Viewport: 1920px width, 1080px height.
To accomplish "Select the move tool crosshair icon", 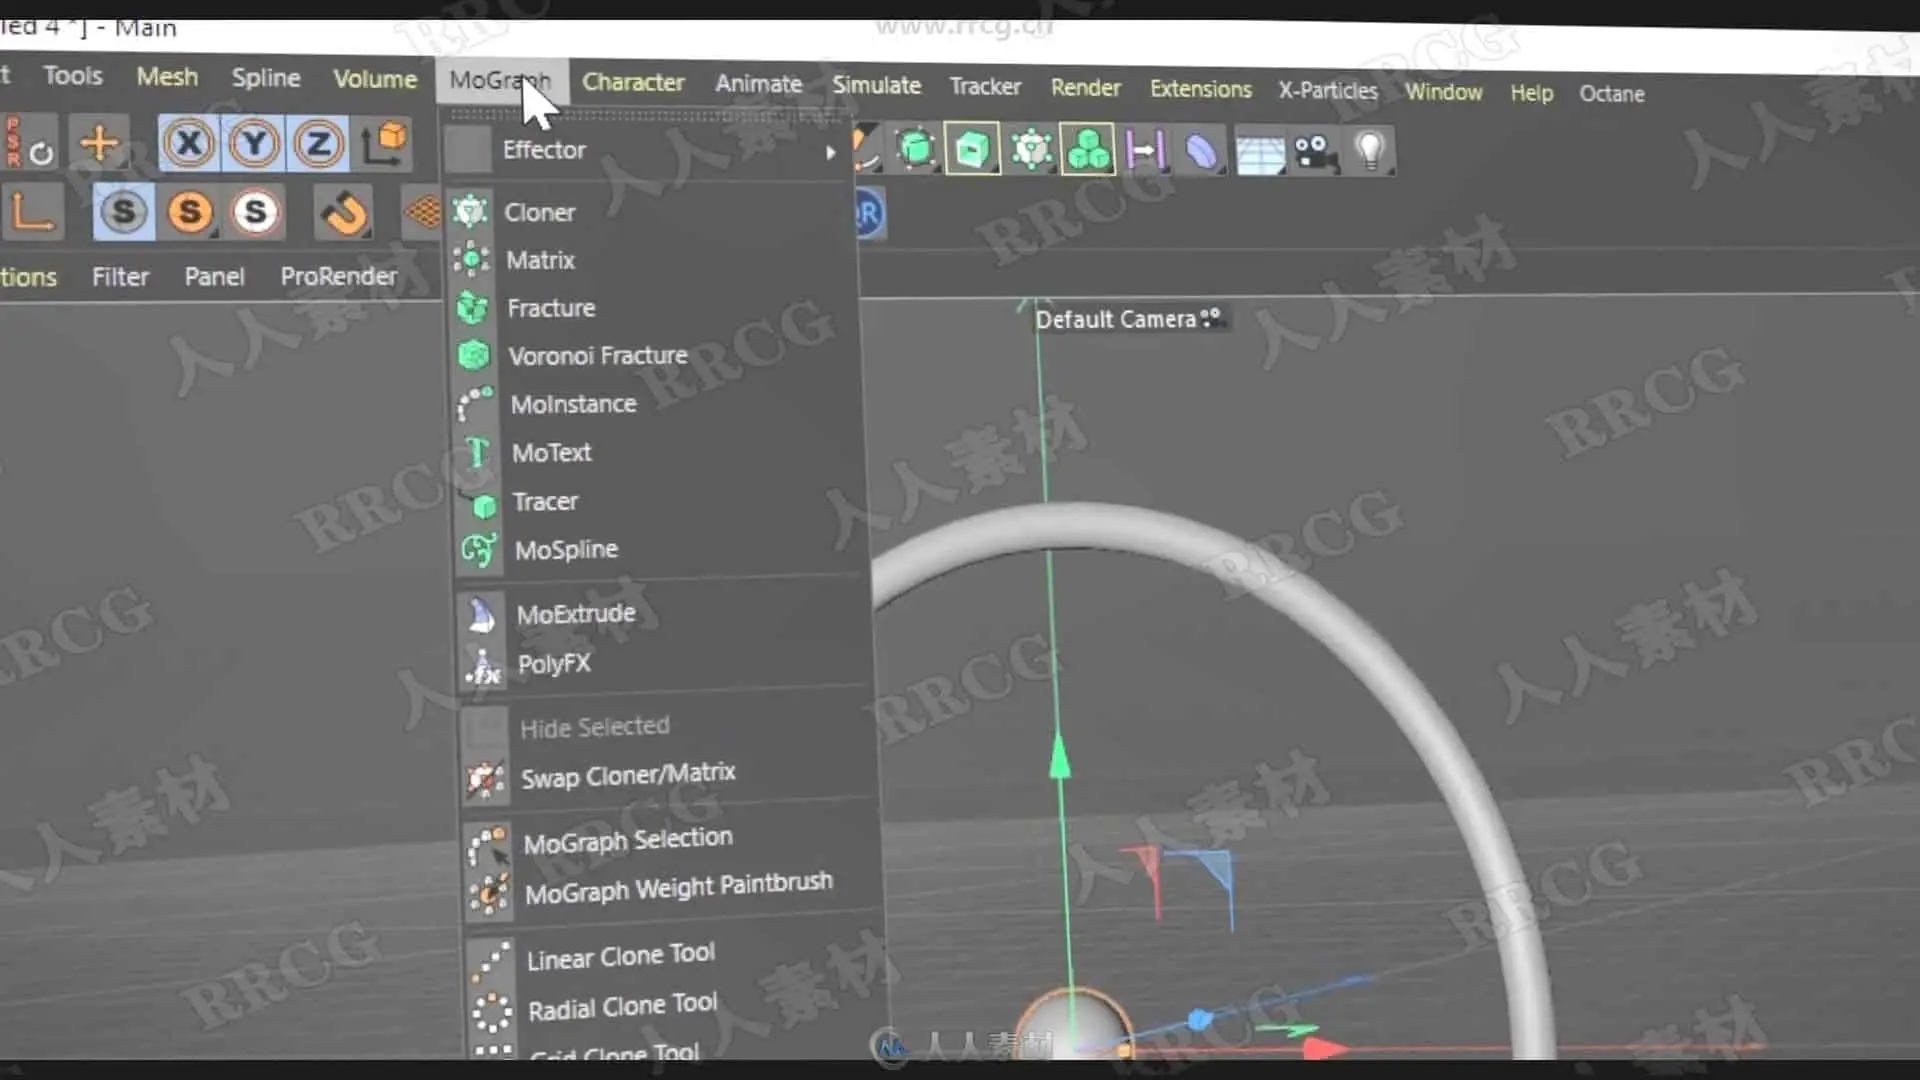I will (x=99, y=143).
